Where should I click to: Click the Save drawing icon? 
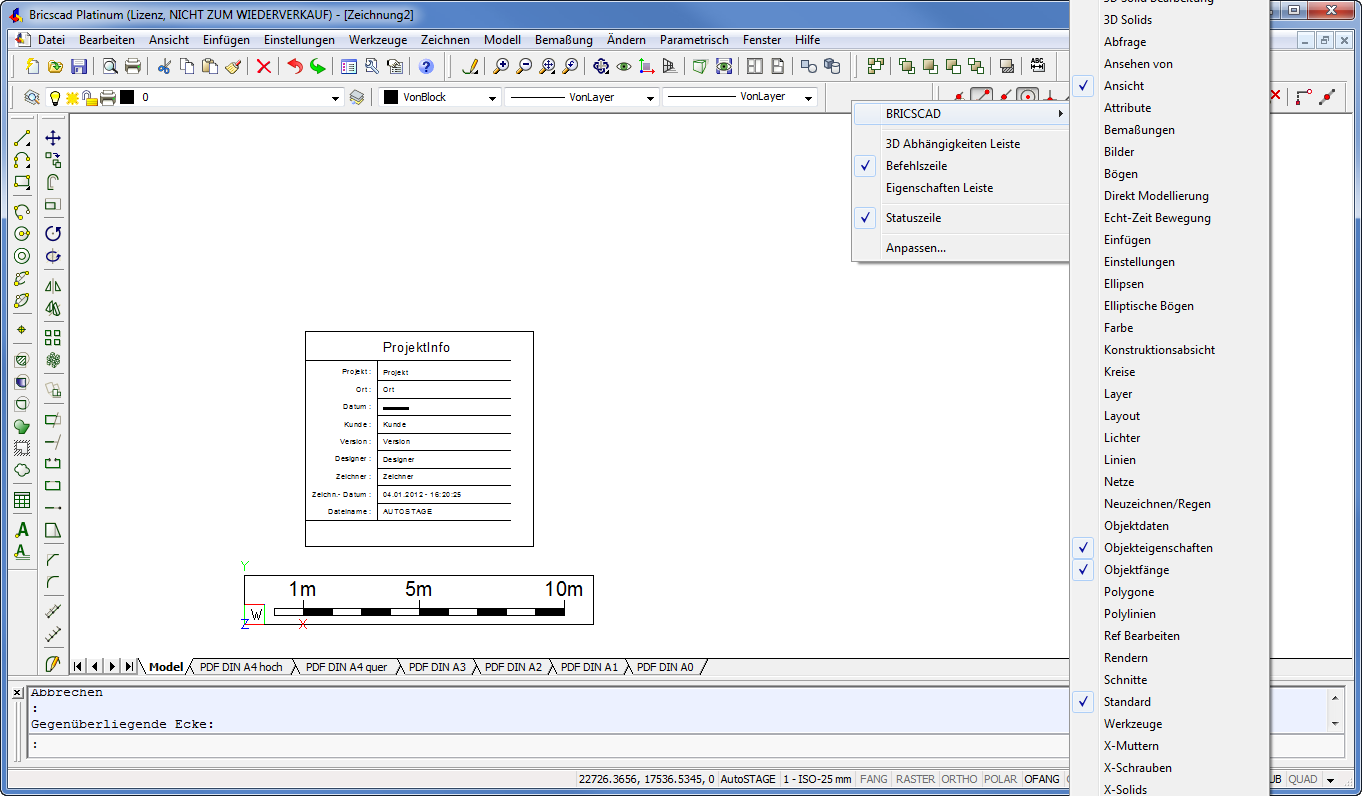[78, 67]
